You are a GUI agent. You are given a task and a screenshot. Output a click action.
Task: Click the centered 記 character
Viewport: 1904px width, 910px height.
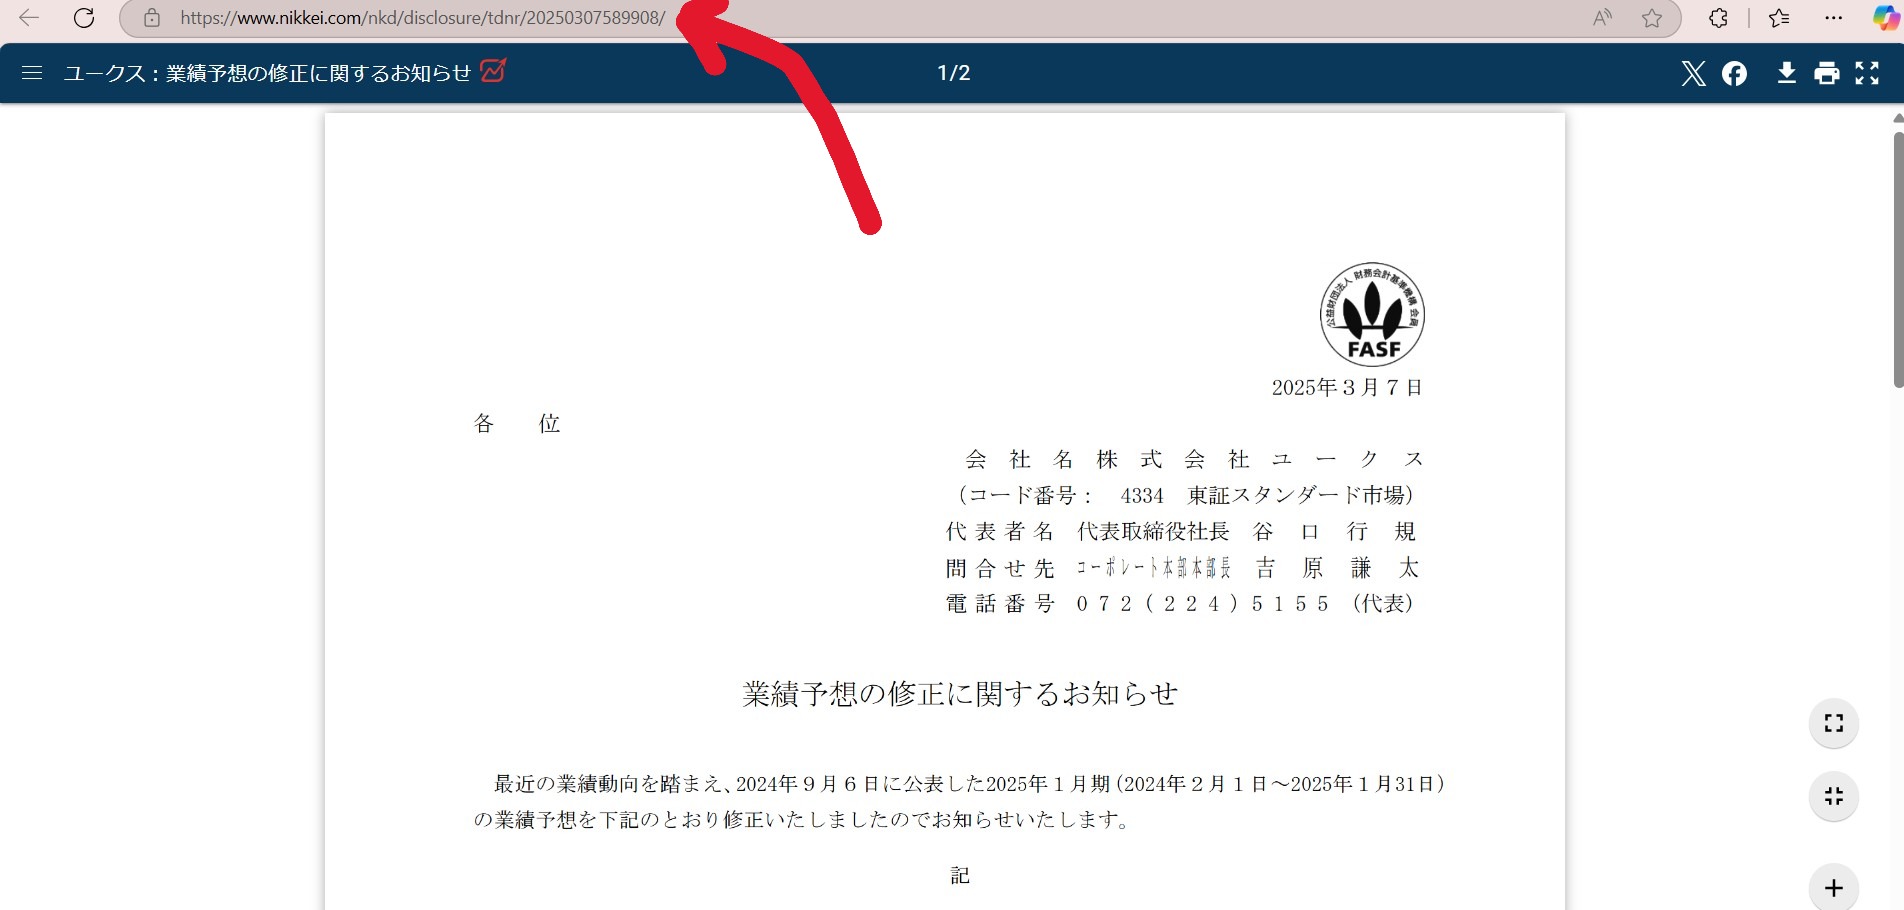(x=960, y=876)
